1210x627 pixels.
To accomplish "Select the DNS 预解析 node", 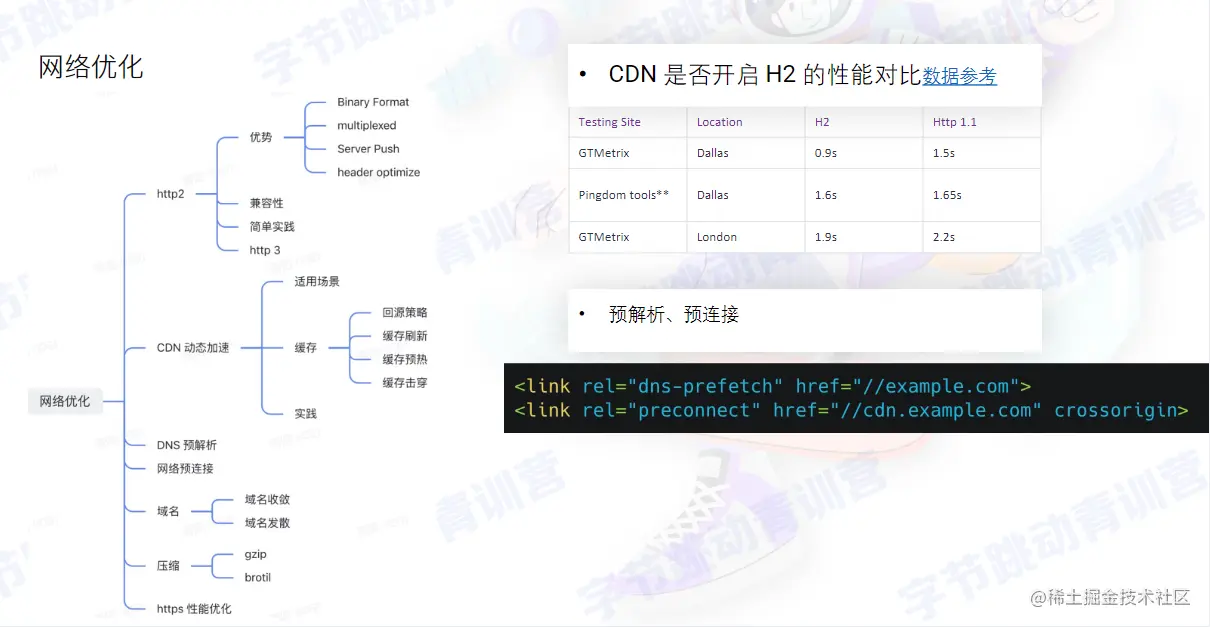I will [187, 445].
